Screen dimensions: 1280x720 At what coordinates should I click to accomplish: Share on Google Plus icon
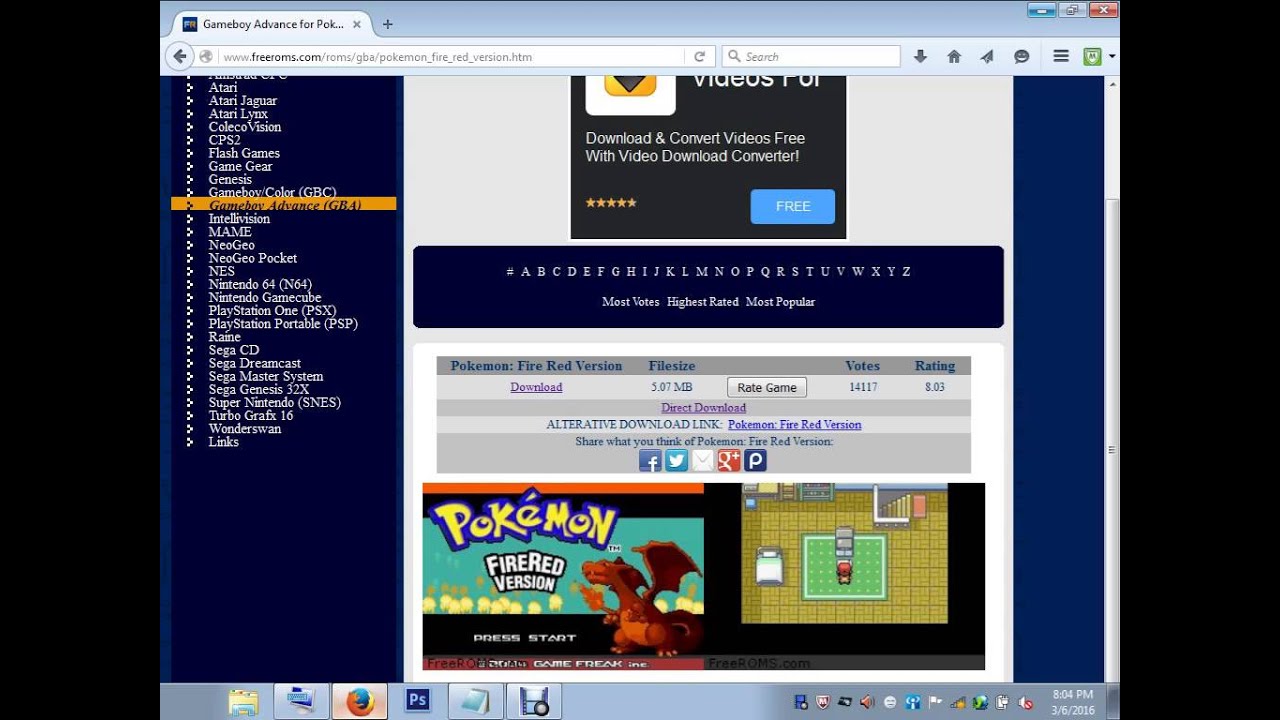[x=729, y=460]
